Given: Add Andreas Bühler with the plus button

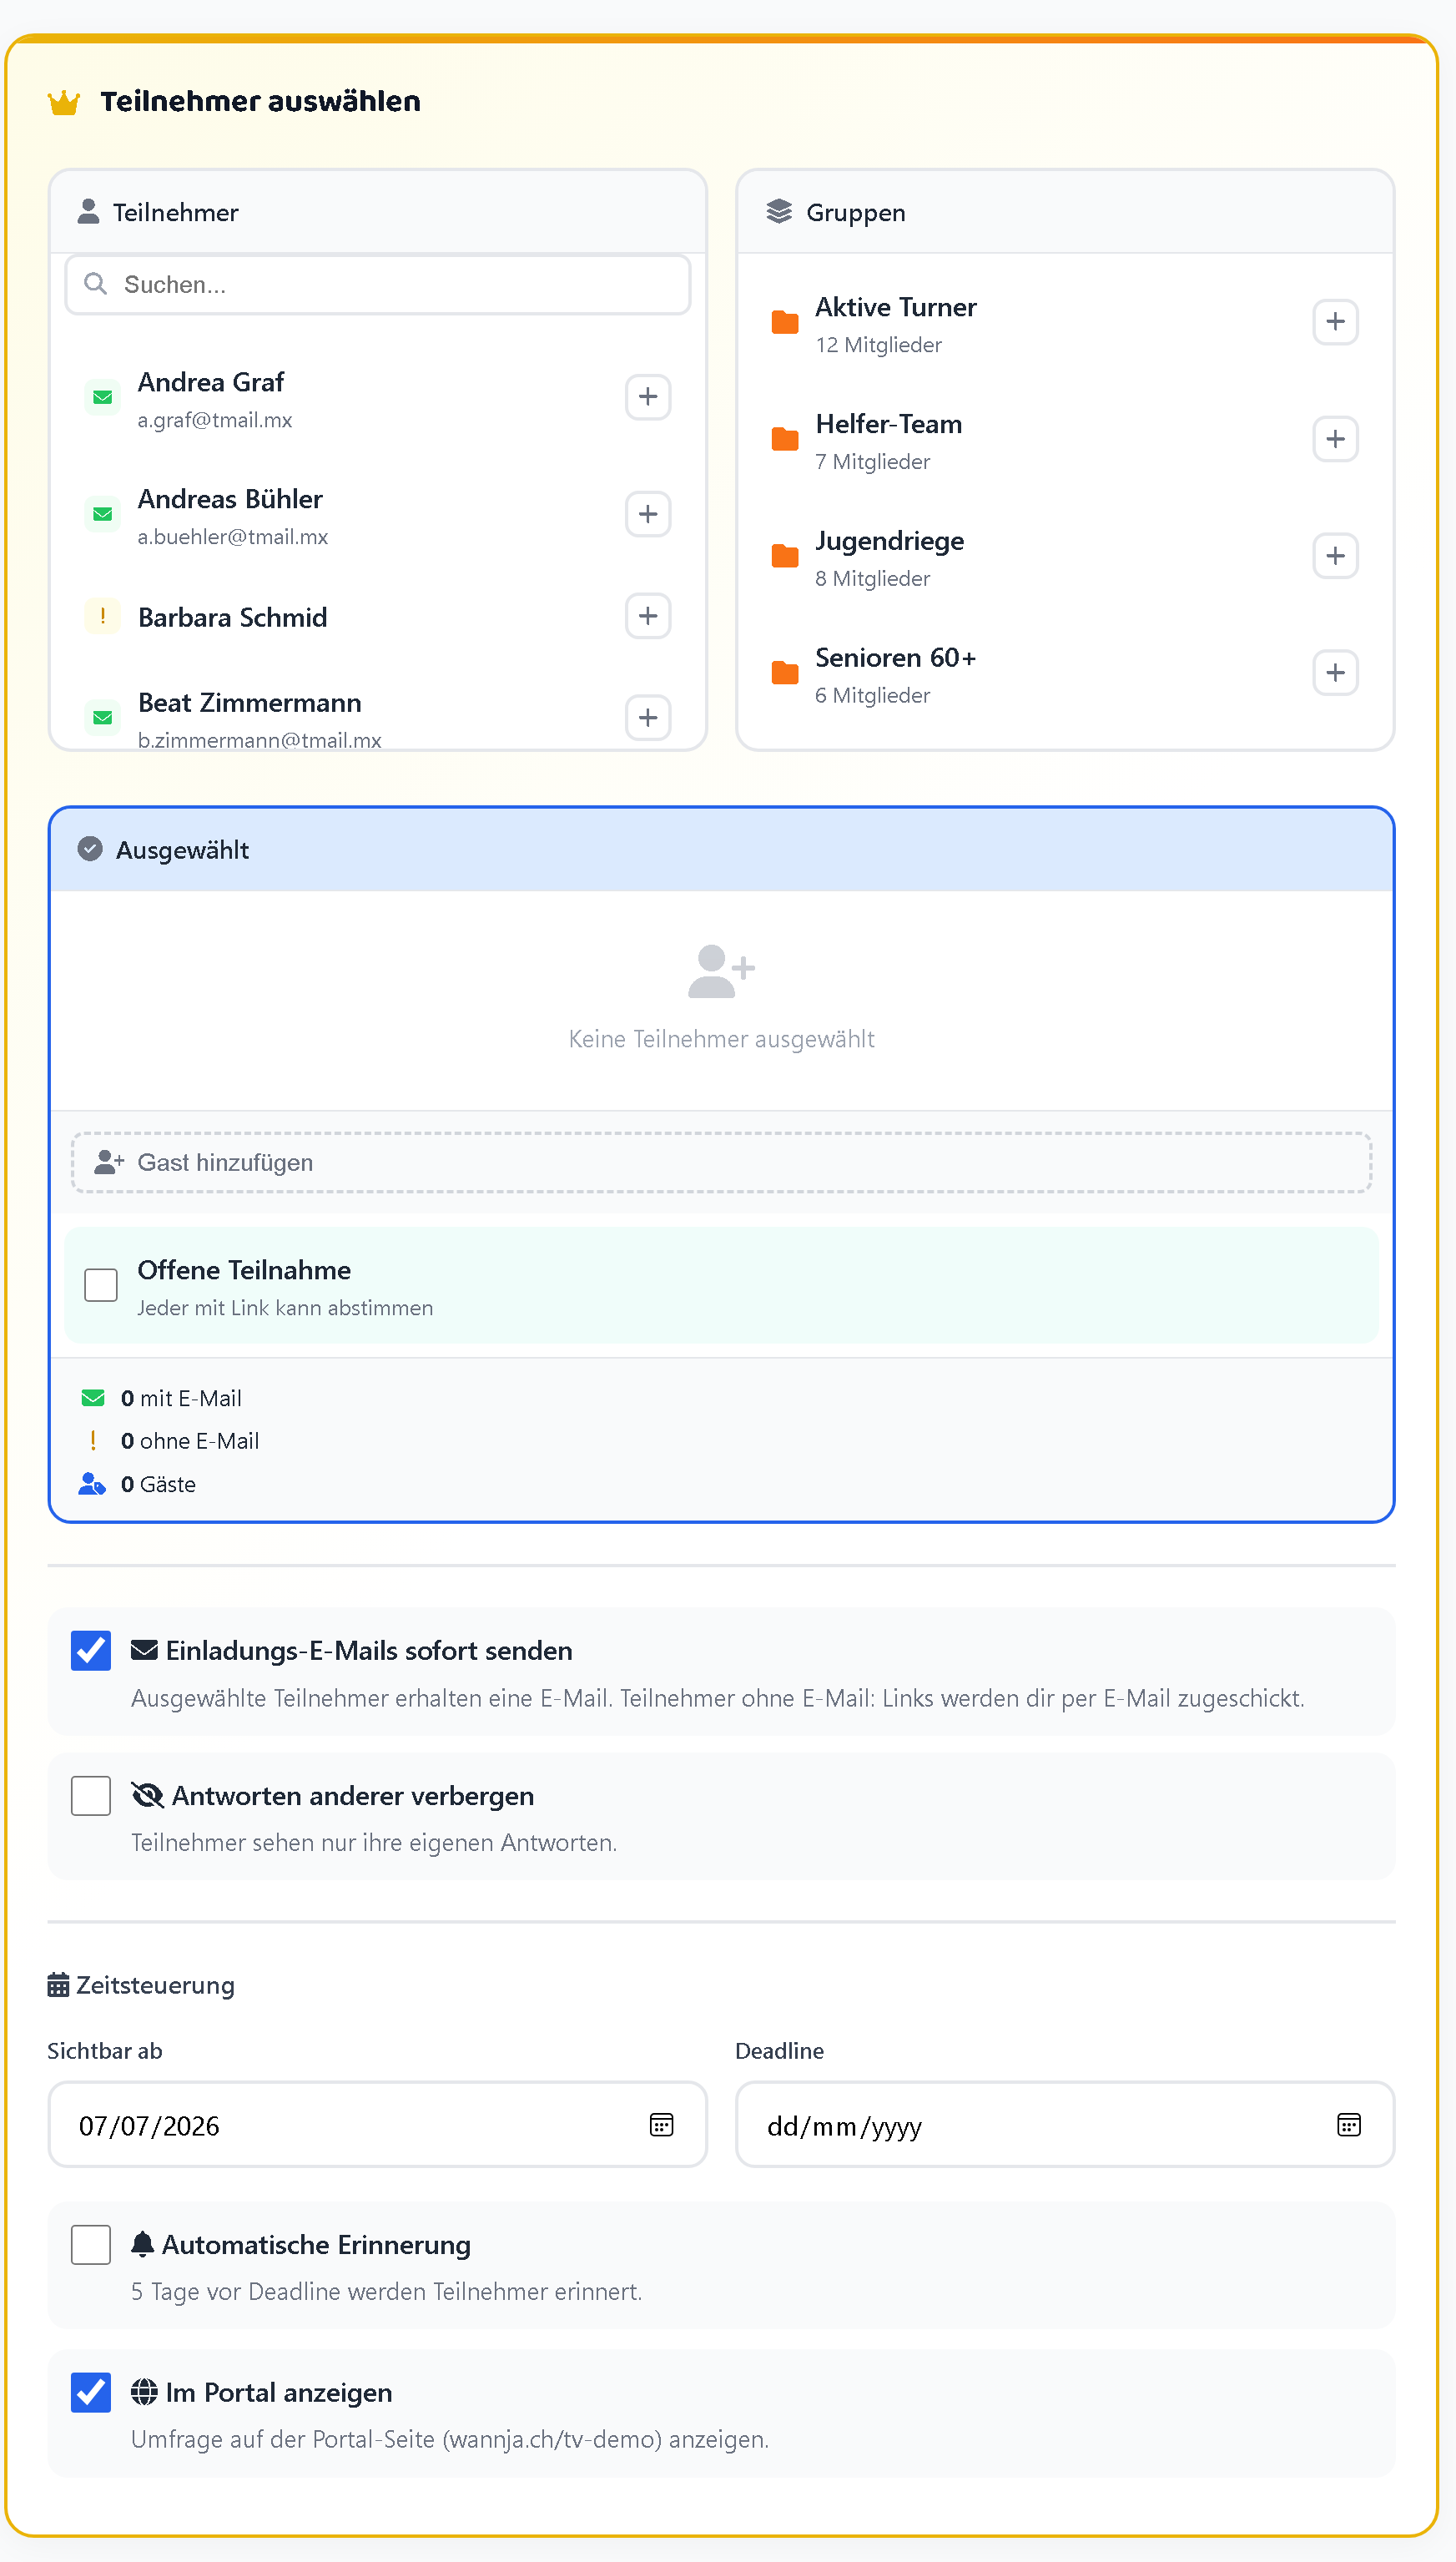Looking at the screenshot, I should click(648, 514).
